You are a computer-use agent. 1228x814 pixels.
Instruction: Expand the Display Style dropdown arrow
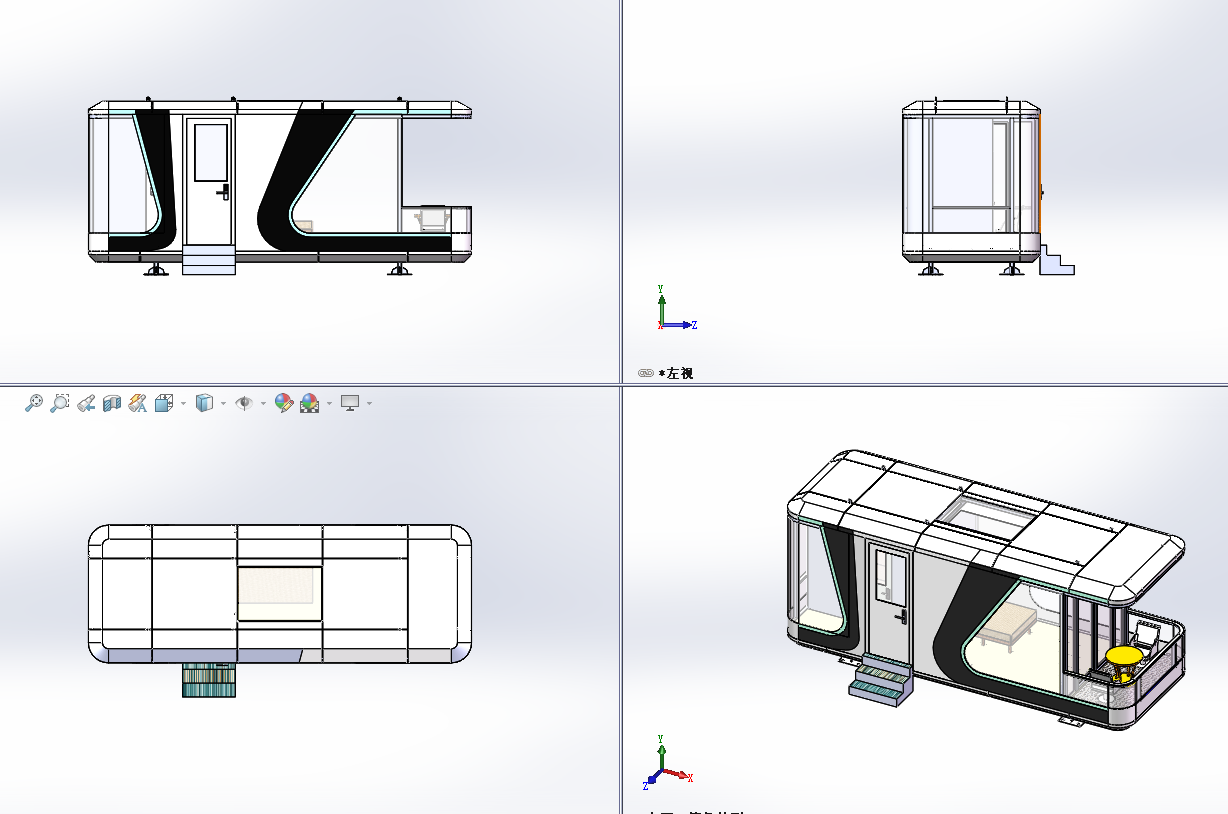(x=223, y=404)
